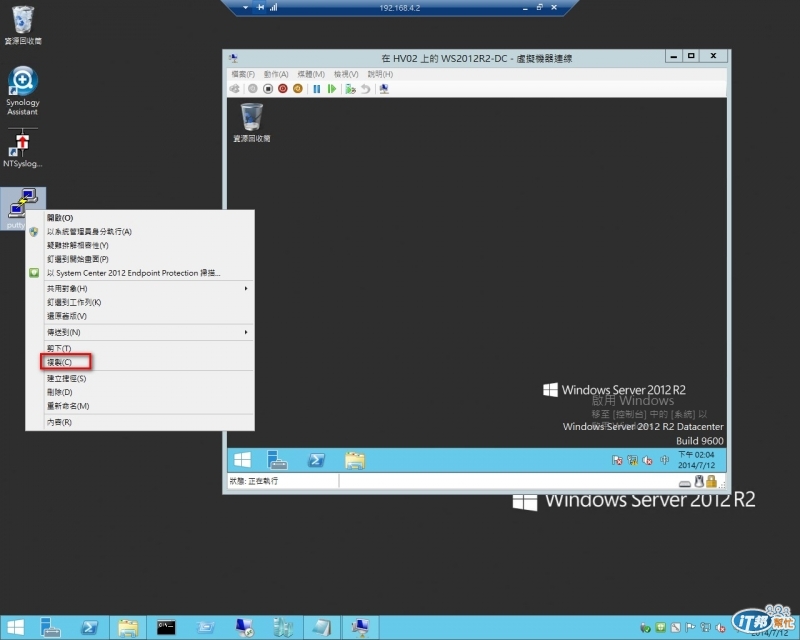Open the 媒體(M) menu in VM connection window
Image resolution: width=800 pixels, height=640 pixels.
[x=311, y=74]
